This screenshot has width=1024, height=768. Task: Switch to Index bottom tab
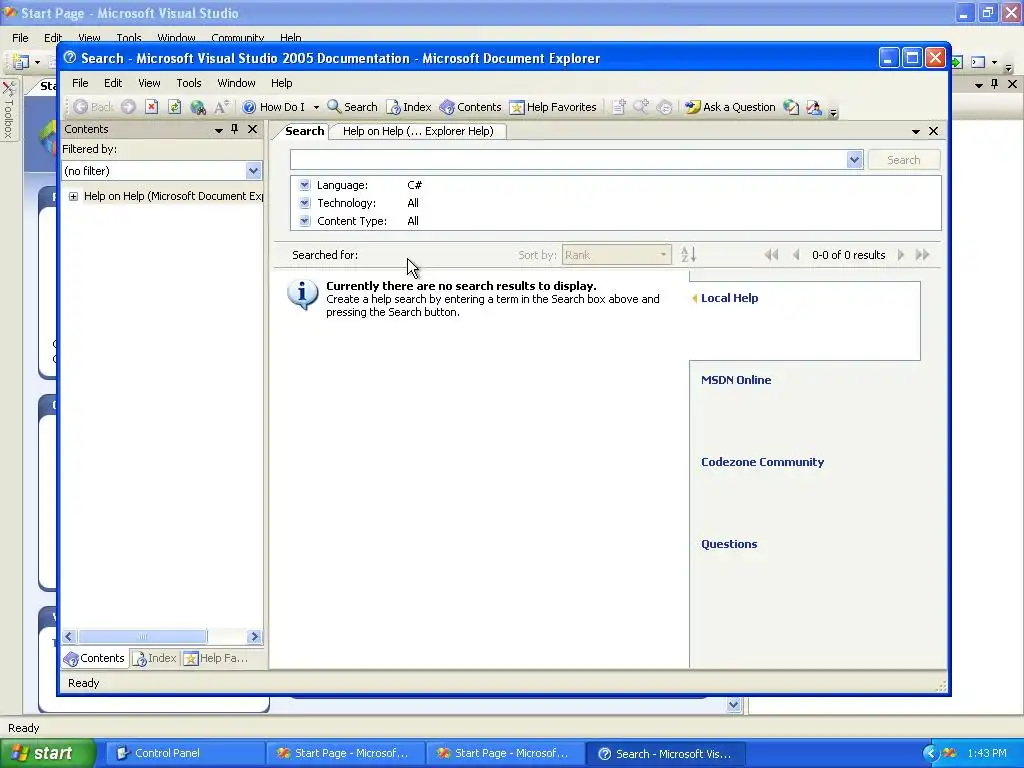(x=155, y=658)
